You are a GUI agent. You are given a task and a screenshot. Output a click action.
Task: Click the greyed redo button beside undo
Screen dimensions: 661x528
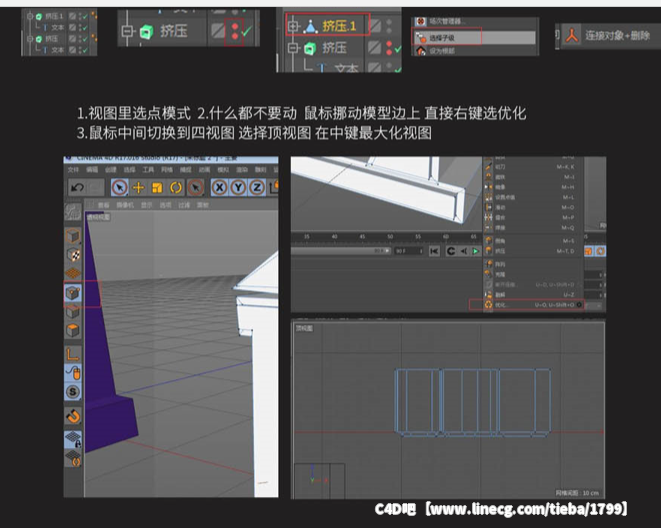pyautogui.click(x=96, y=187)
